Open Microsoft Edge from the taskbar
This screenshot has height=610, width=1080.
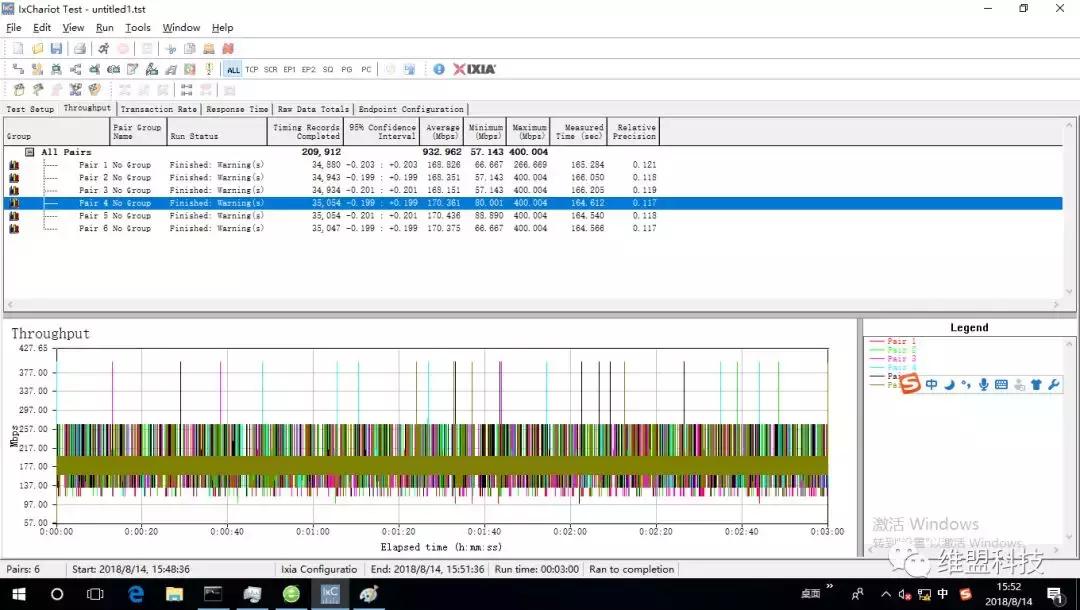coord(134,594)
